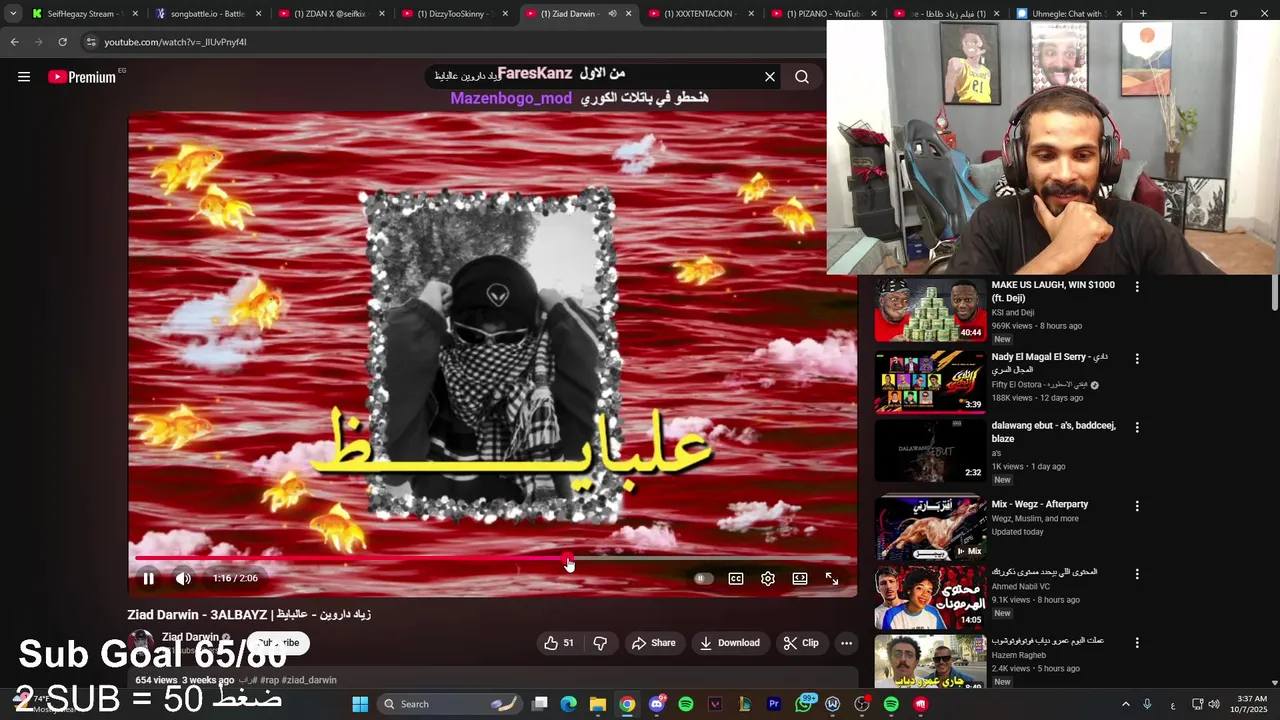The width and height of the screenshot is (1280, 720).
Task: Open options for MAKE US LAUGH video
Action: (1136, 287)
